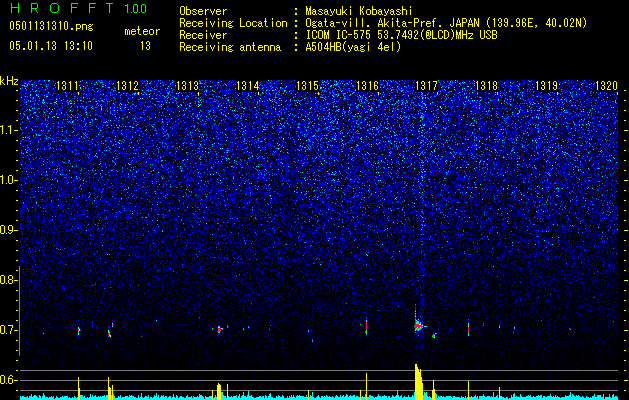Image resolution: width=629 pixels, height=400 pixels.
Task: Click the 1311 time marker
Action: point(67,85)
